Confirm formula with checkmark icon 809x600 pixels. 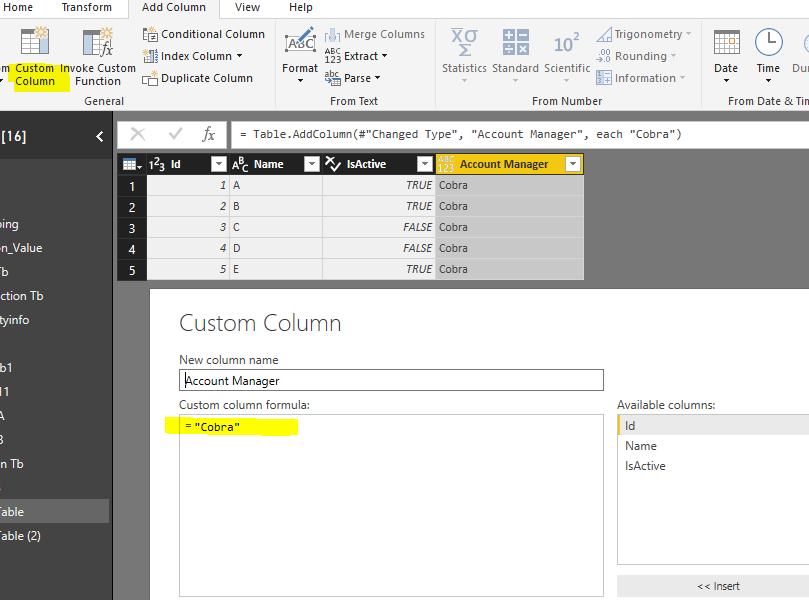coord(175,134)
